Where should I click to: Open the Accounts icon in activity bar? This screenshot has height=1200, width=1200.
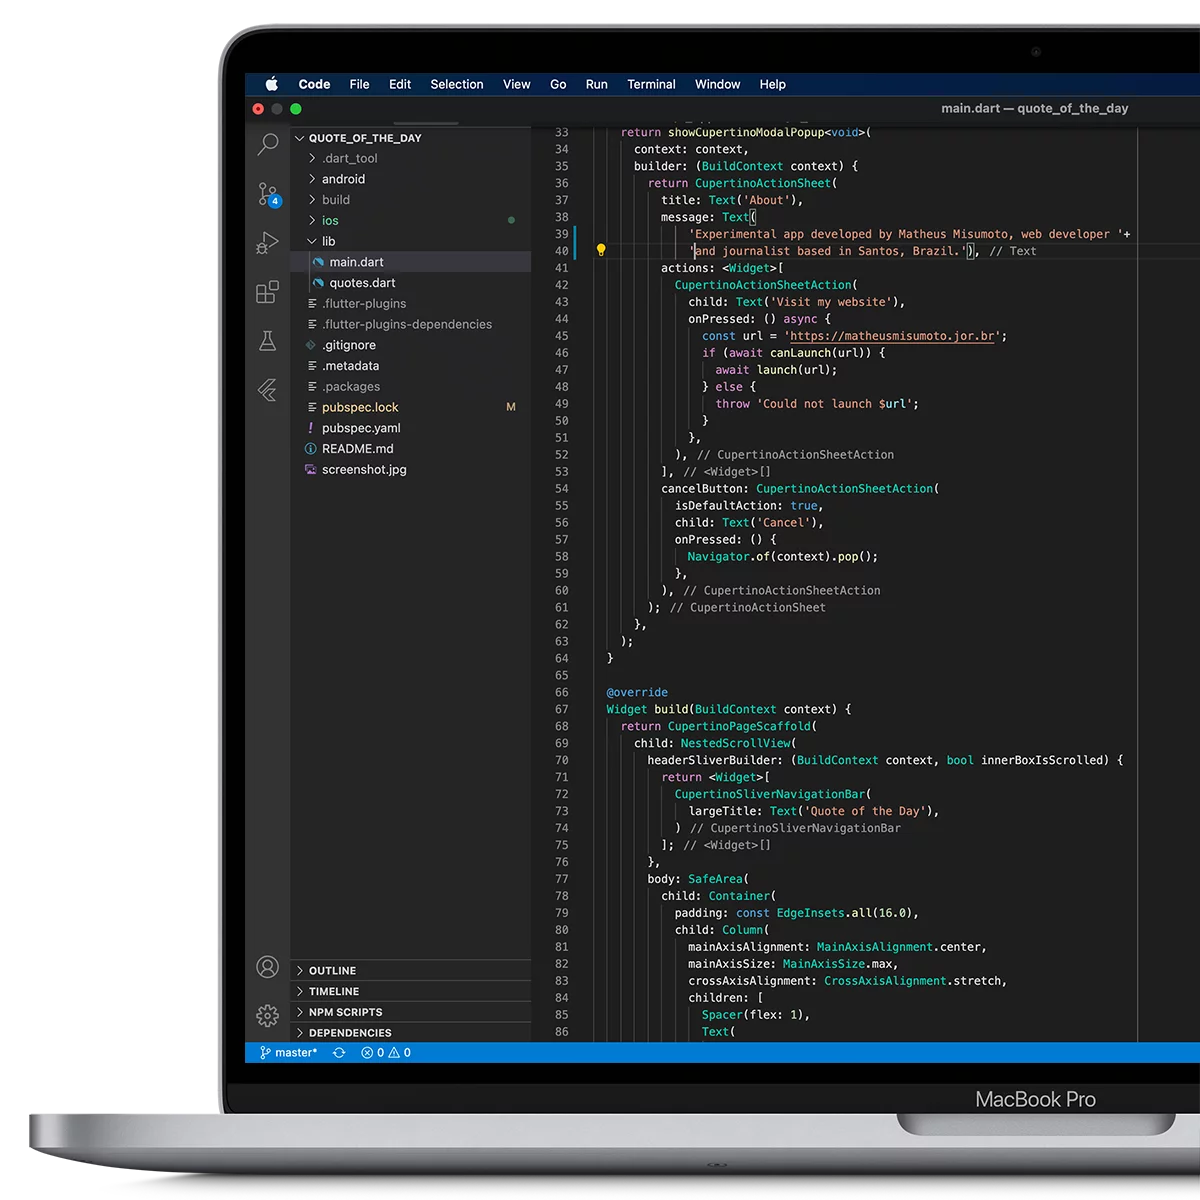pos(267,967)
